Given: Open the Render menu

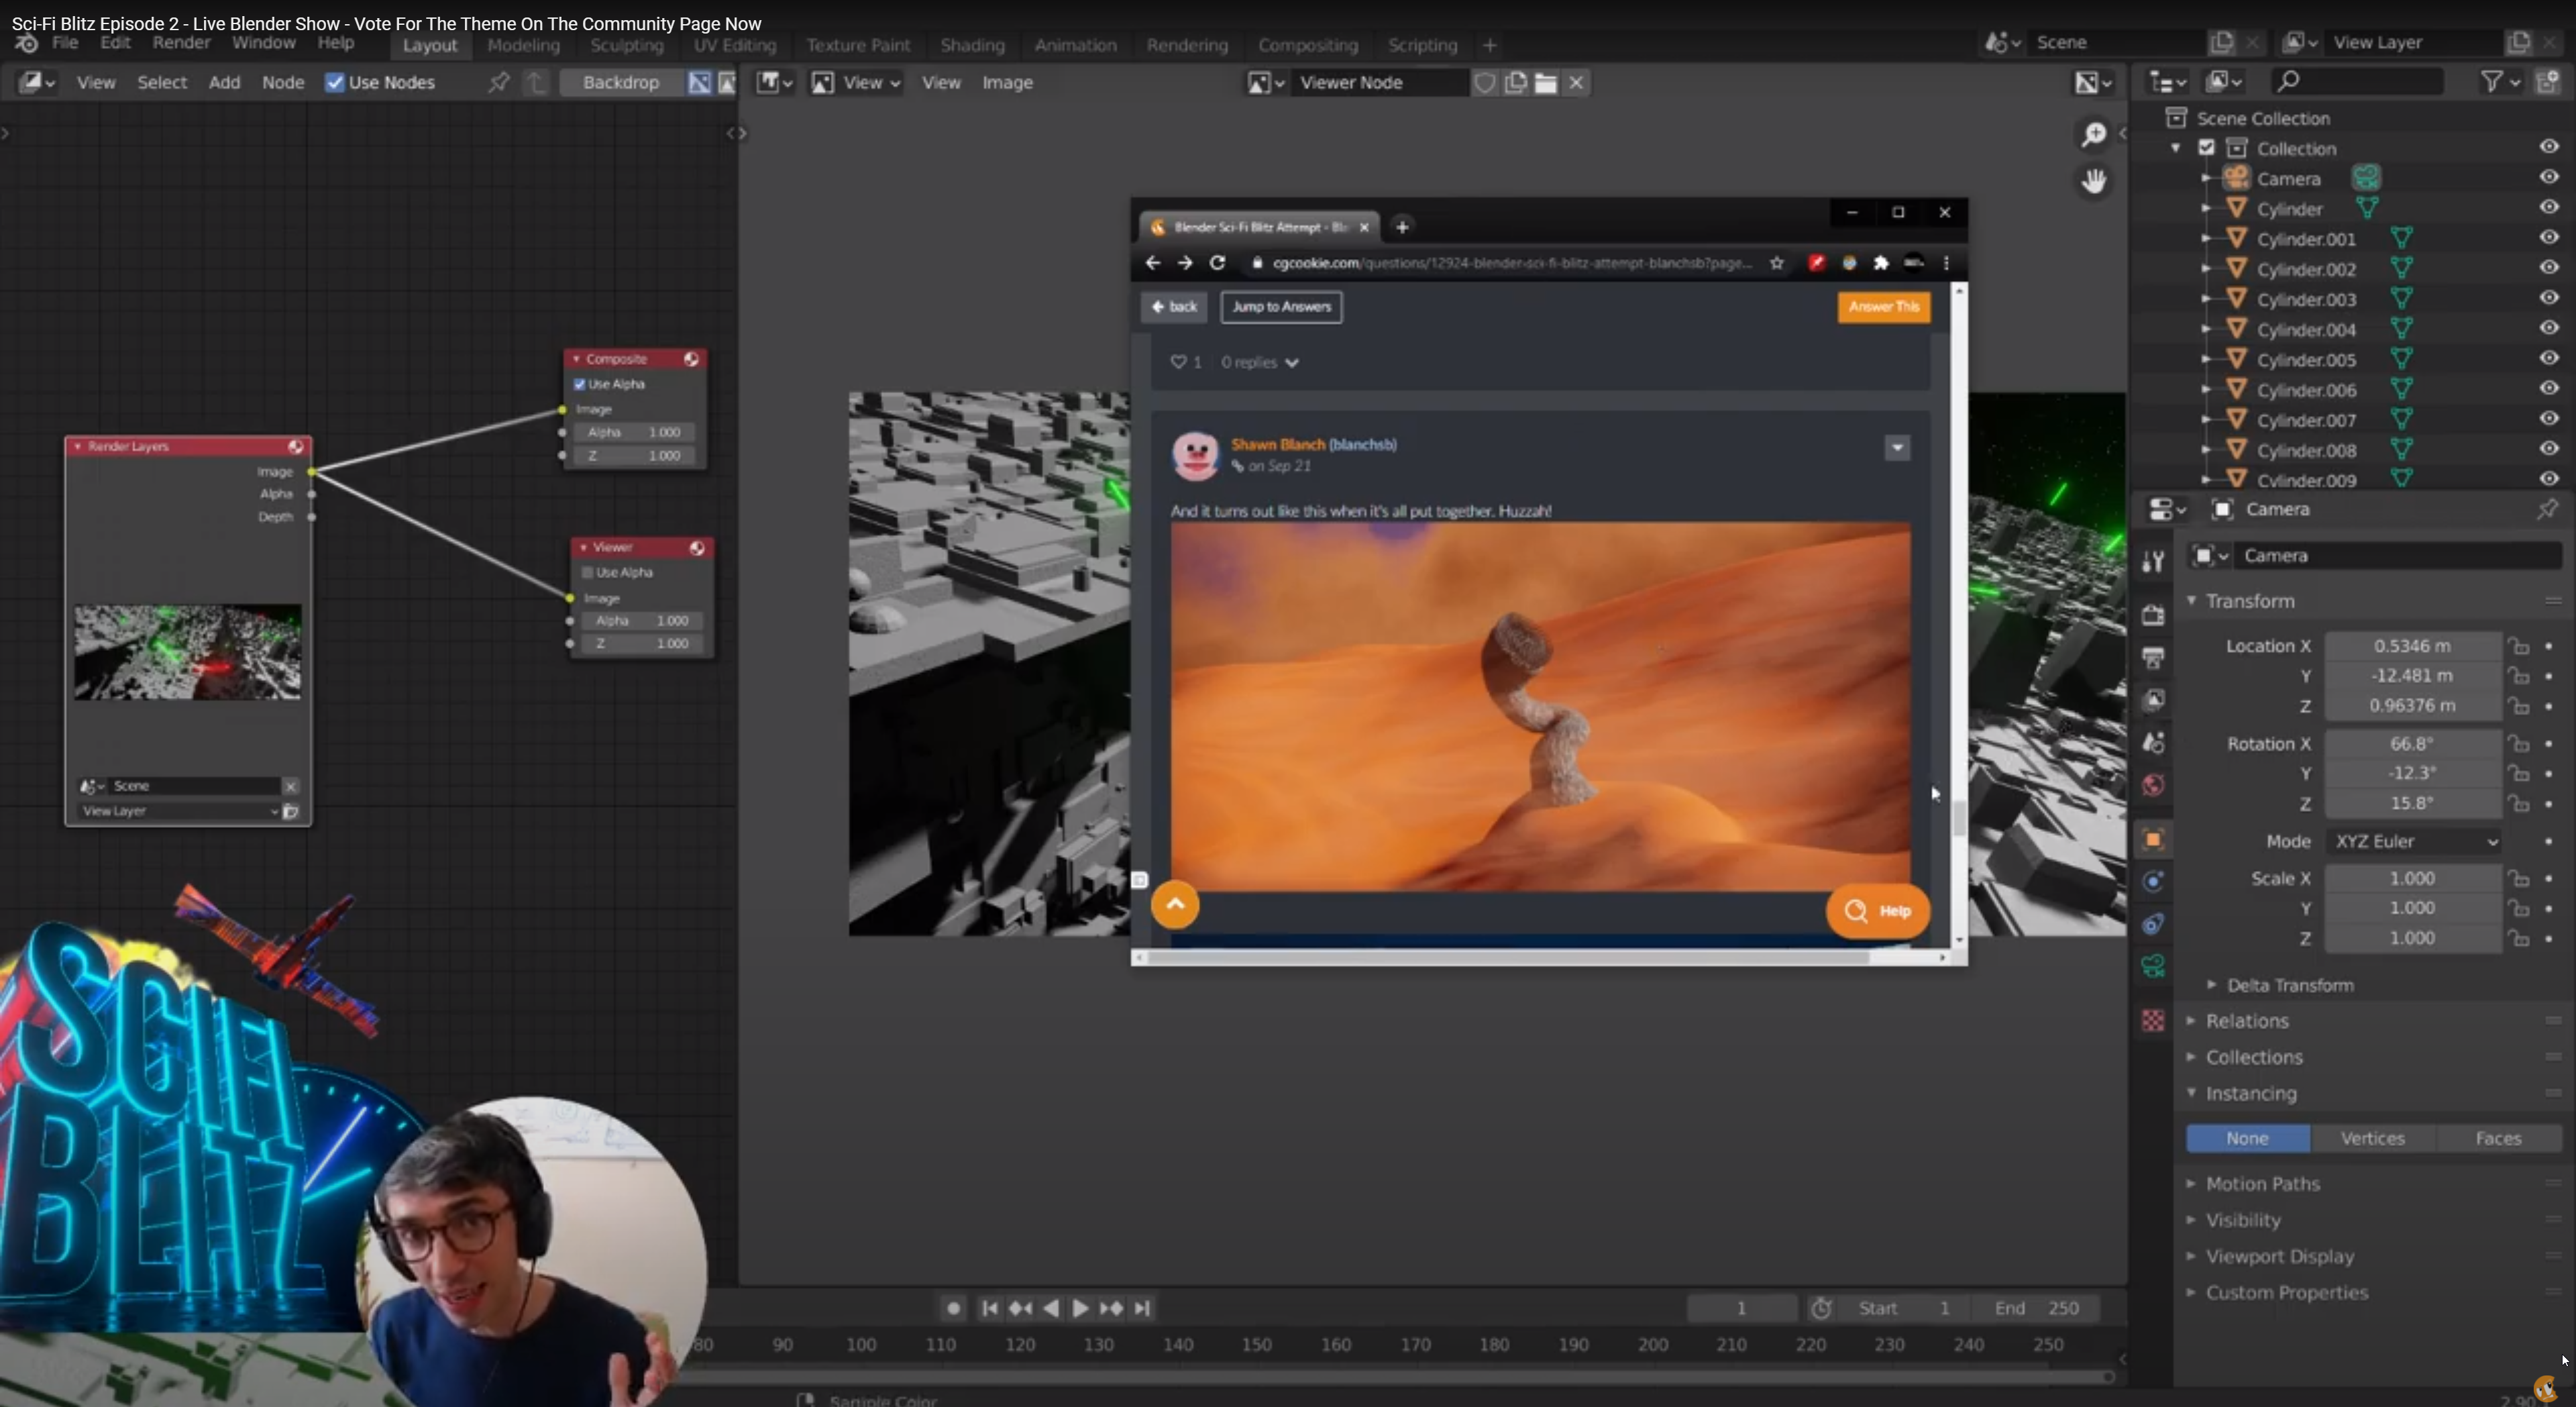Looking at the screenshot, I should [181, 43].
